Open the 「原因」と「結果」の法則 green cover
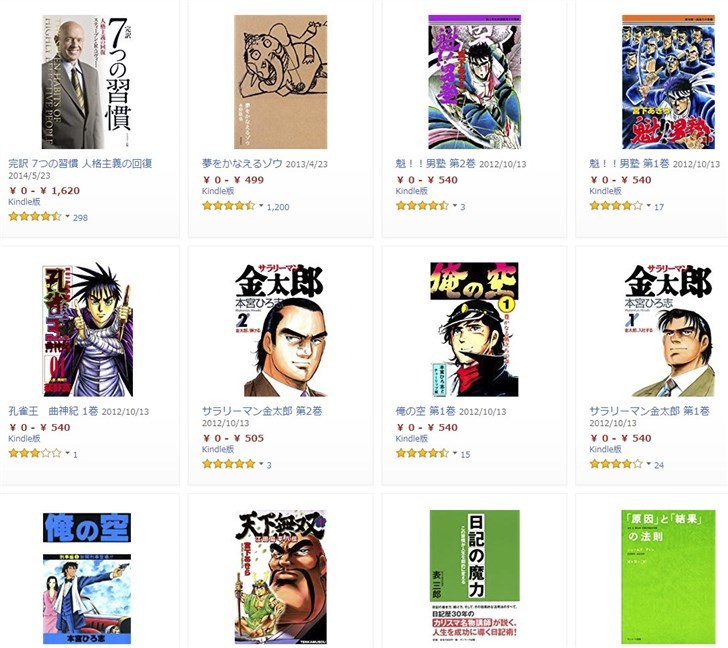The image size is (728, 648). (669, 577)
